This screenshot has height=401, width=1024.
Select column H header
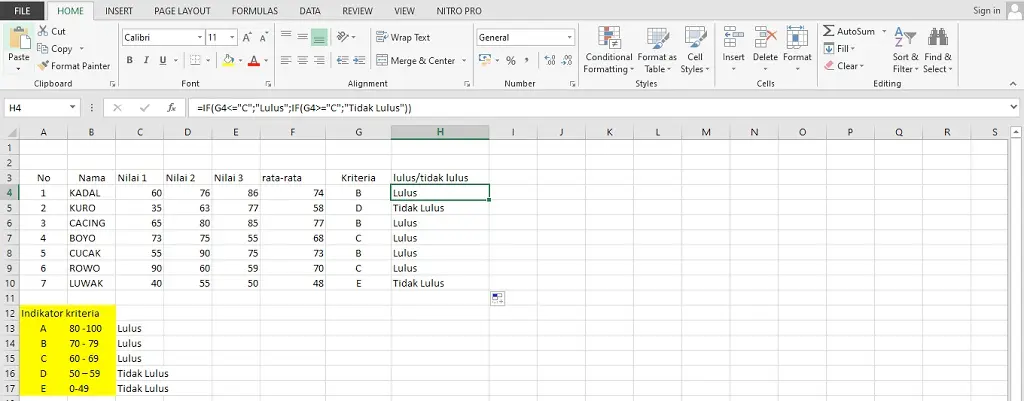(440, 132)
